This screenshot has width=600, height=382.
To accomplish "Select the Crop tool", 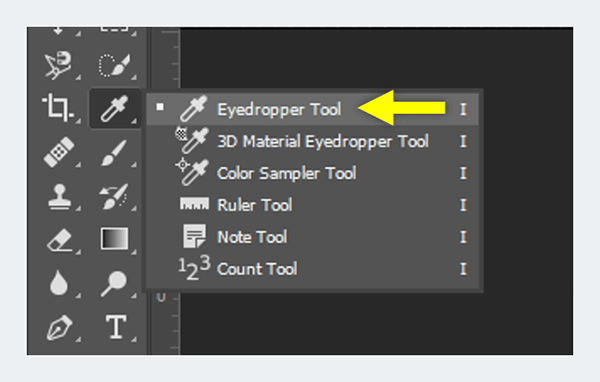I will (x=57, y=108).
